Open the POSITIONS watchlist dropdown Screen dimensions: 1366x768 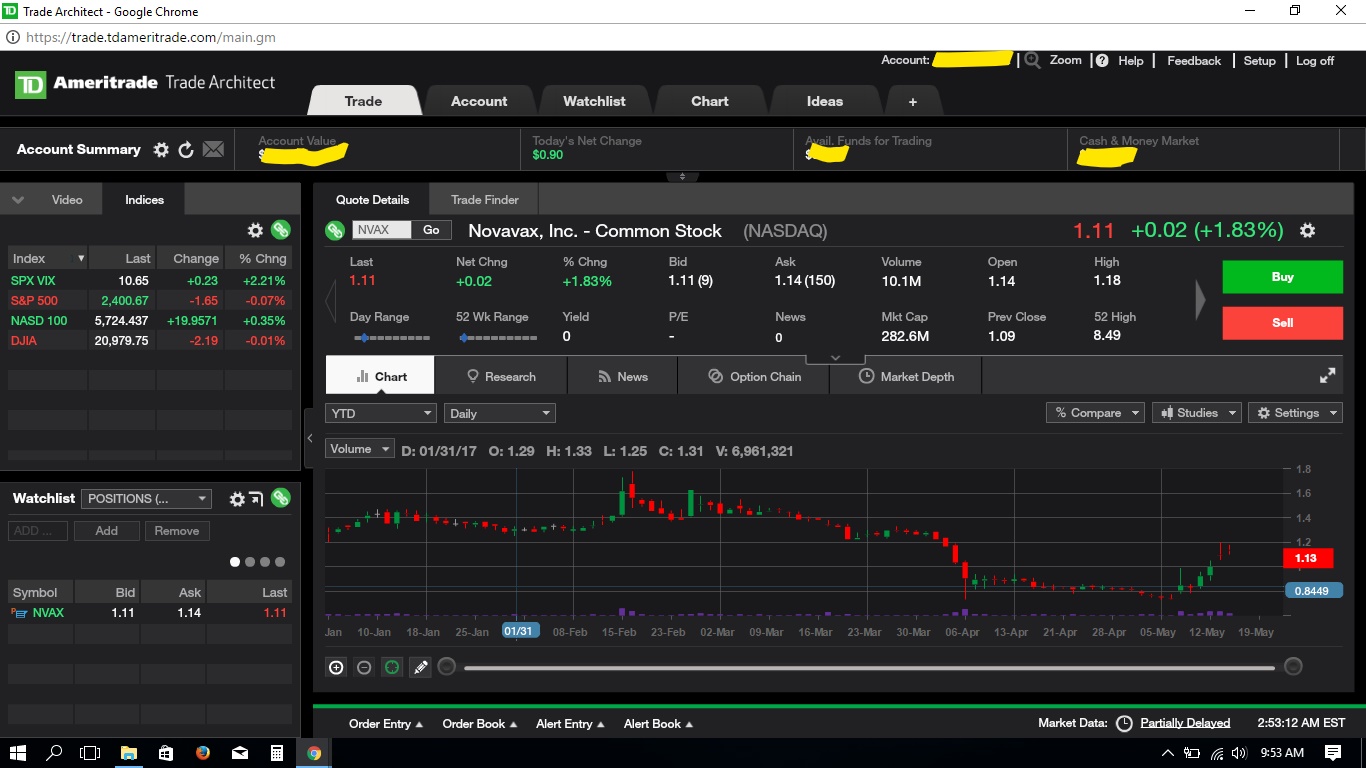(147, 499)
